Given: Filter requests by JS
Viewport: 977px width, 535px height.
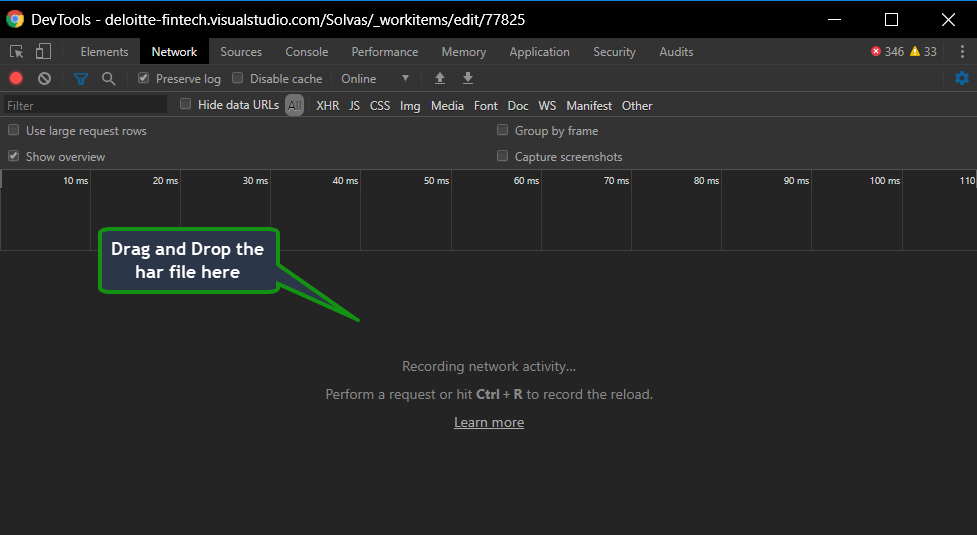Looking at the screenshot, I should click(x=355, y=106).
